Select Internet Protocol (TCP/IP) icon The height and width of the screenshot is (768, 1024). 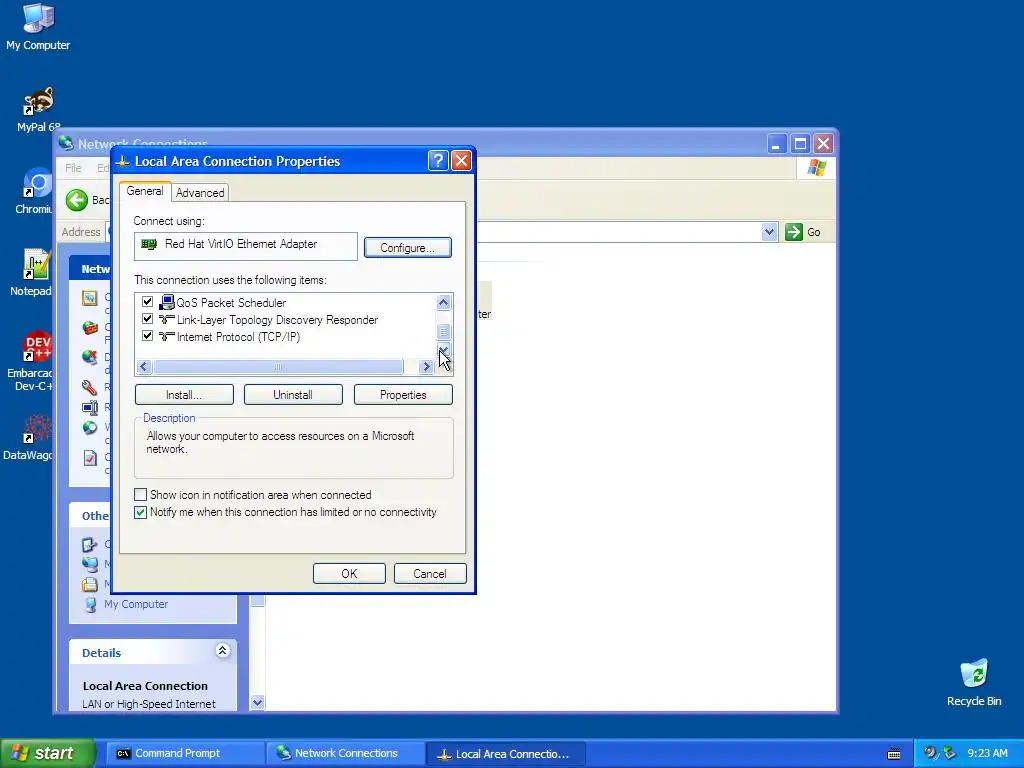[x=167, y=336]
